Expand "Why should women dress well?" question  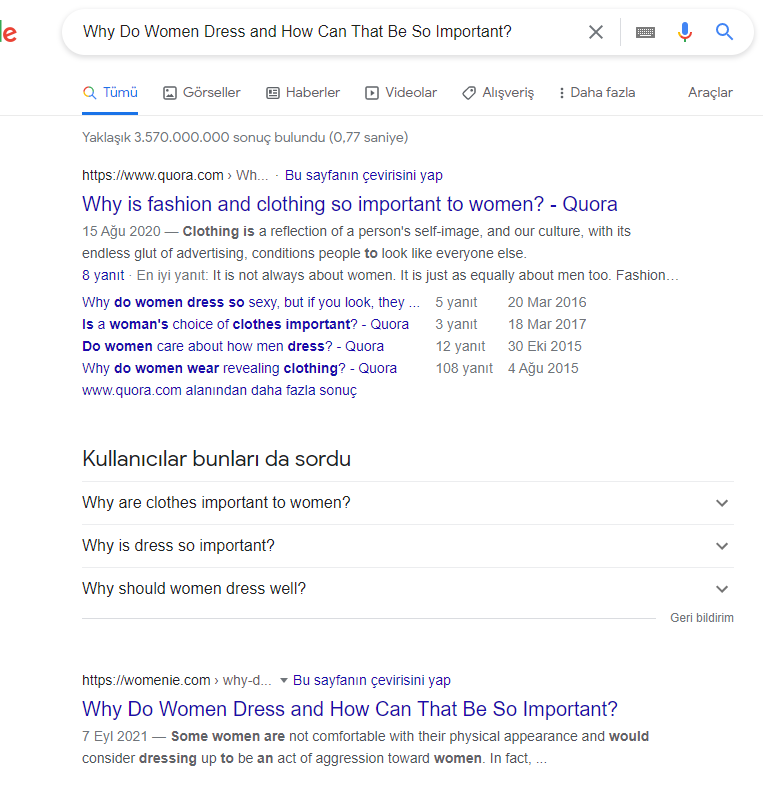pos(408,589)
